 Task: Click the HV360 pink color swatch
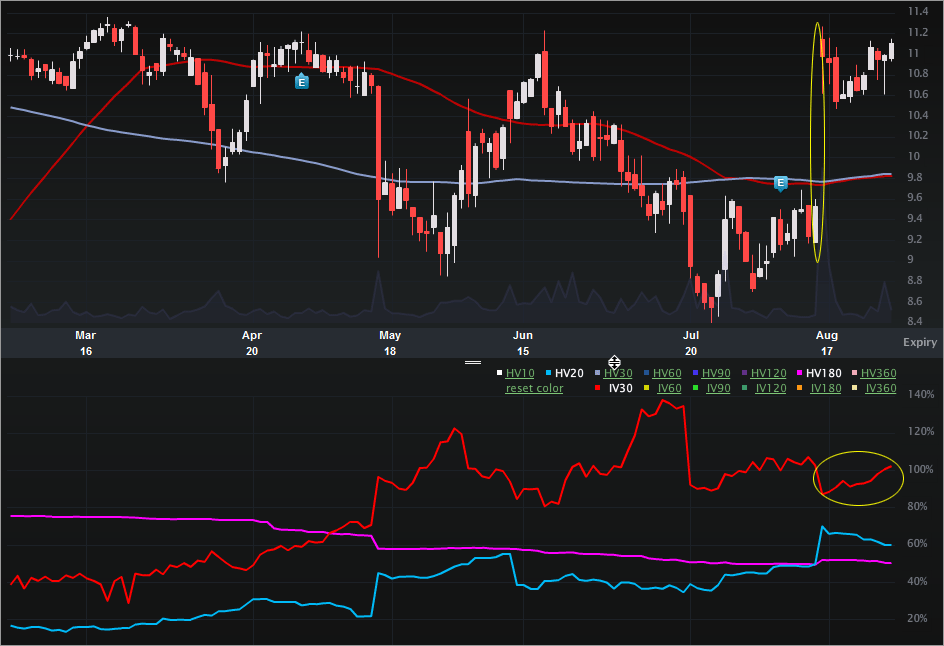[854, 373]
